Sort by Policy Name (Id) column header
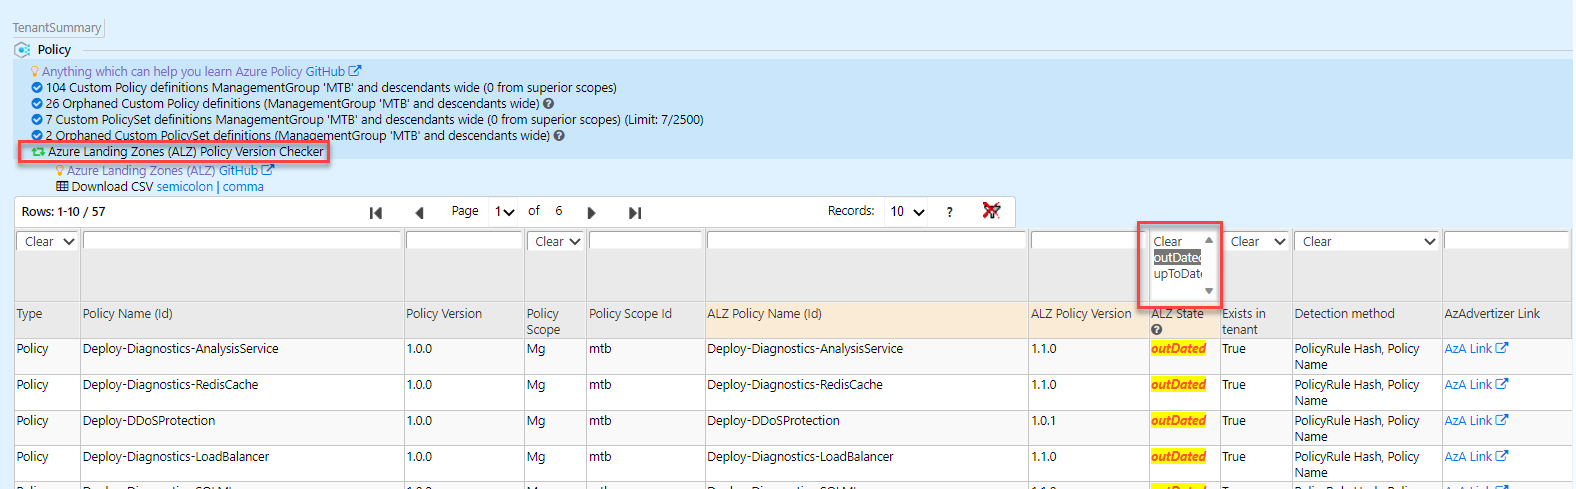The image size is (1576, 489). click(x=128, y=314)
